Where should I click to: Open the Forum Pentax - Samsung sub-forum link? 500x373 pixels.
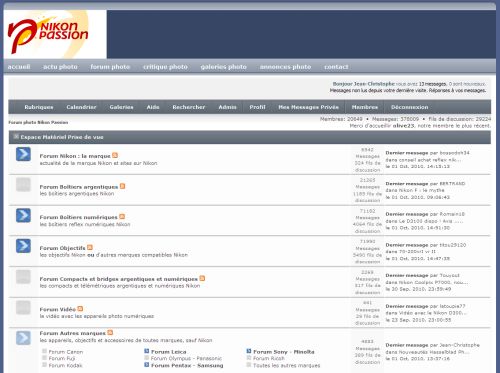point(187,365)
